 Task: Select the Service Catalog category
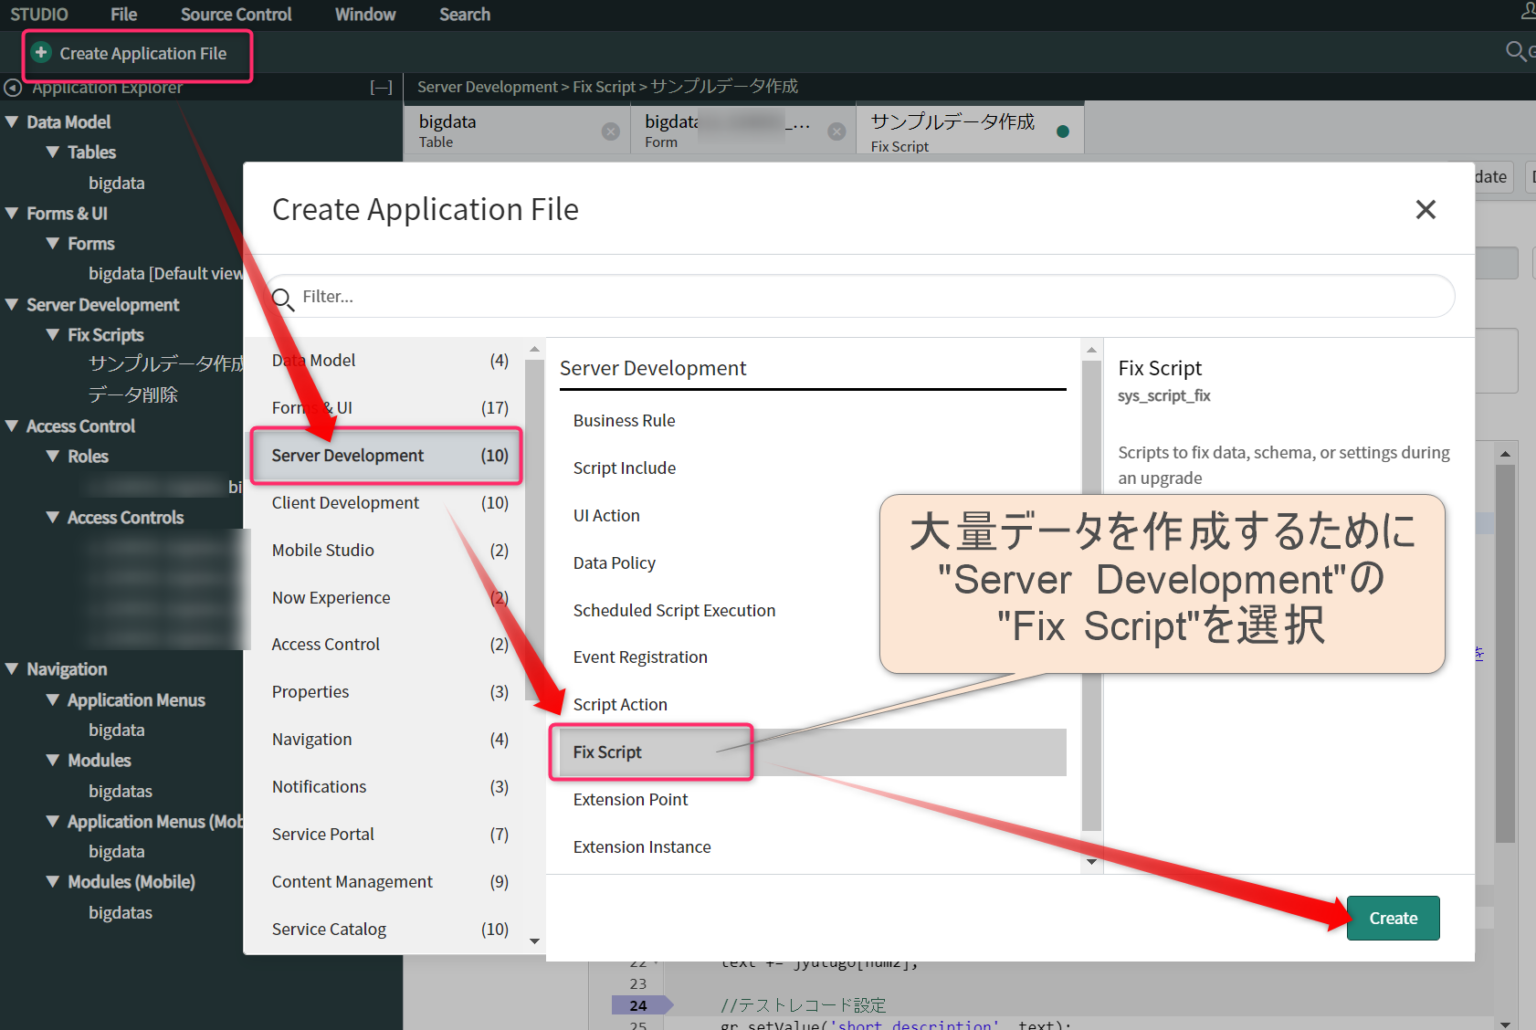click(x=390, y=928)
